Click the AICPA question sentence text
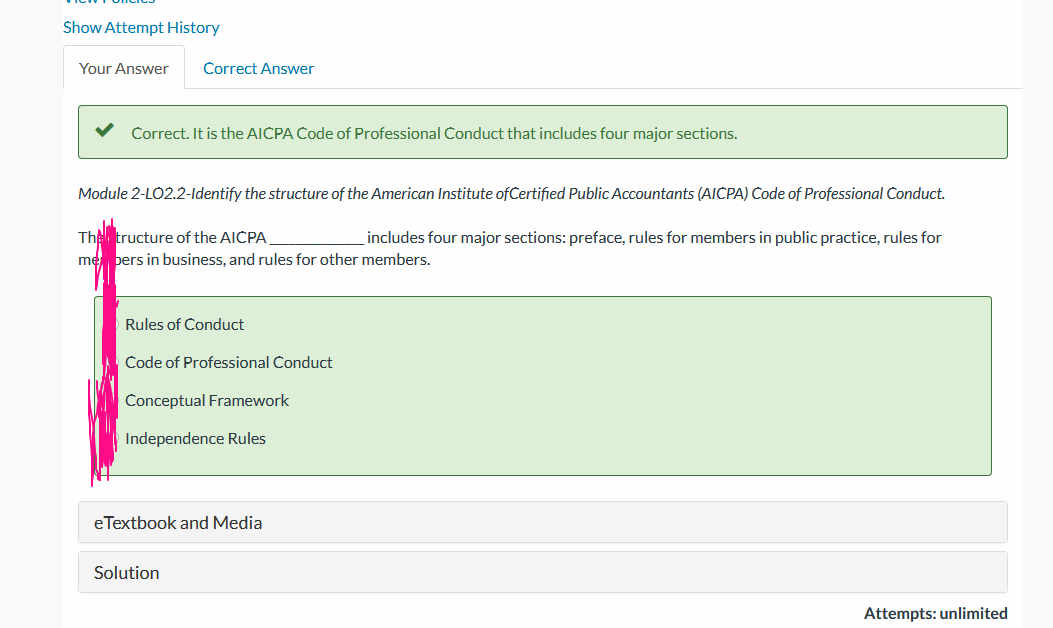Image resolution: width=1053 pixels, height=628 pixels. (510, 249)
